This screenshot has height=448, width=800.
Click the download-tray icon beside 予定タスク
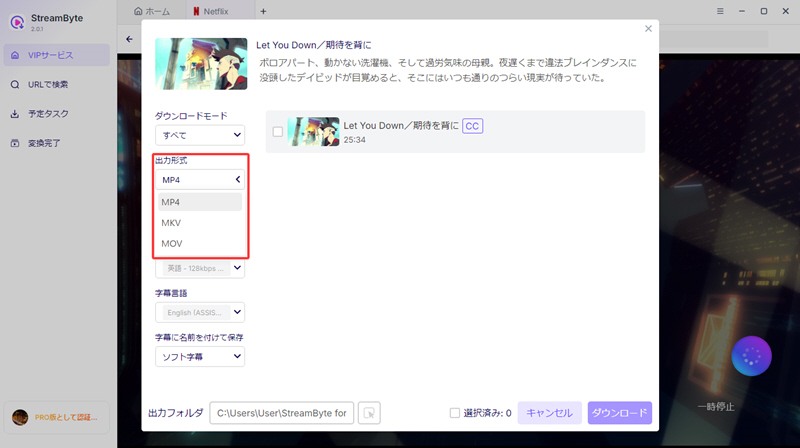(15, 114)
